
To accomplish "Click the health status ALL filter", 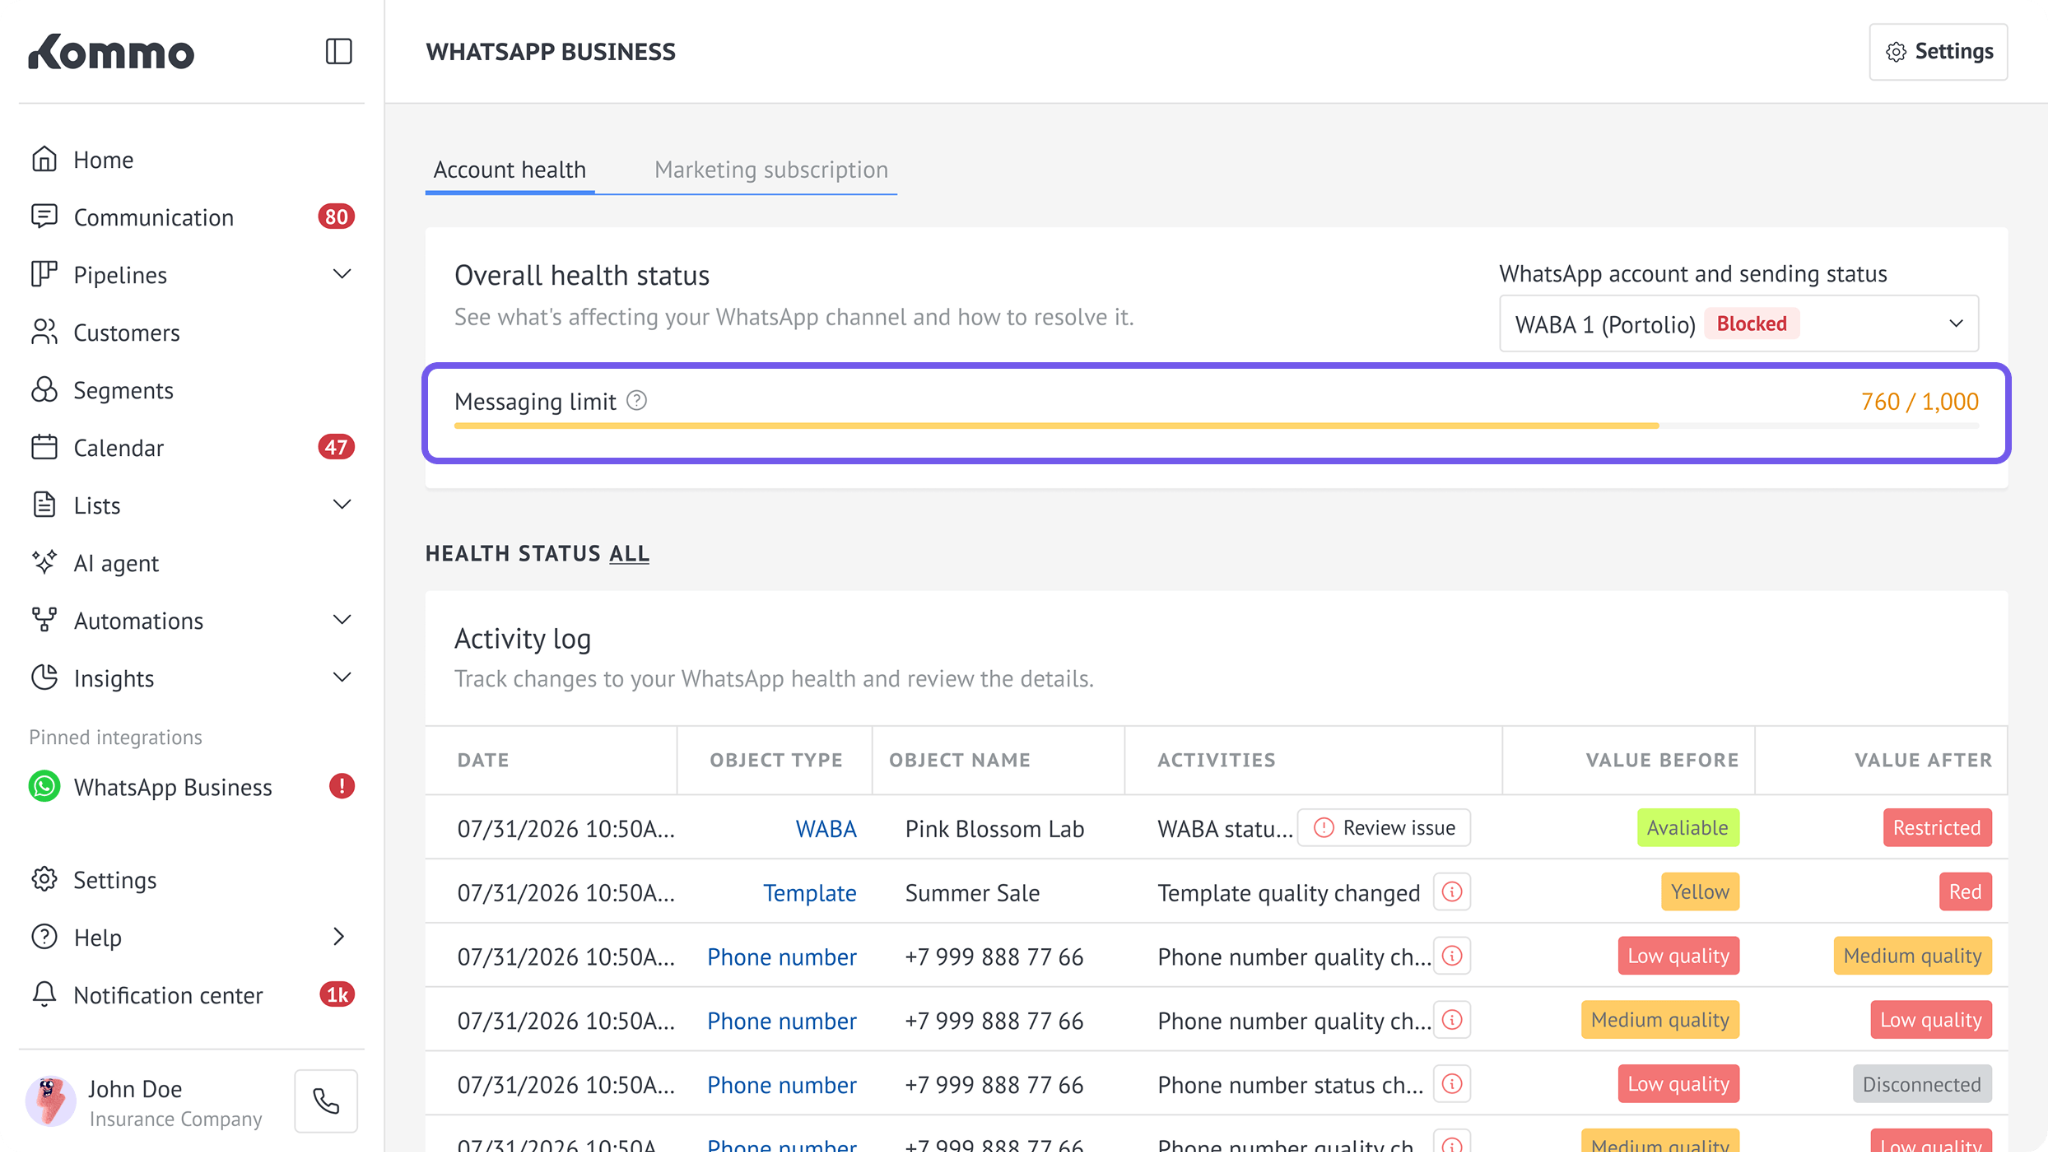I will click(629, 553).
